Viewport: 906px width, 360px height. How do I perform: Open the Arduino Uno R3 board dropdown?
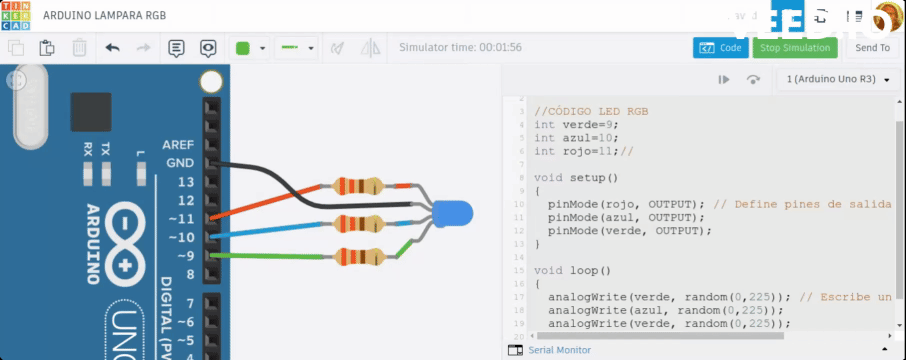(838, 79)
